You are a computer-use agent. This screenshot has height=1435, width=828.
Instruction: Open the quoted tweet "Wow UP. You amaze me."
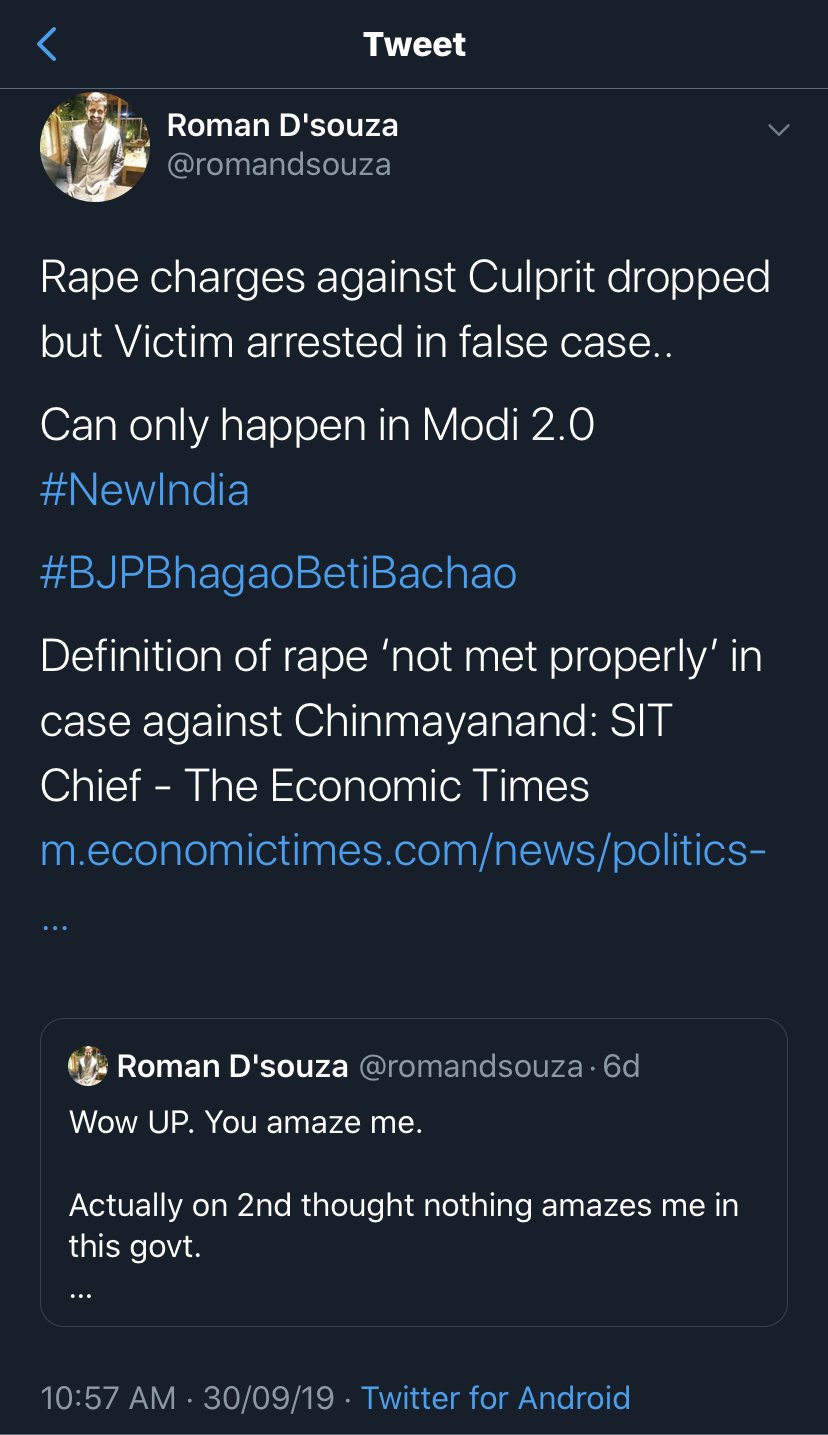point(246,1121)
